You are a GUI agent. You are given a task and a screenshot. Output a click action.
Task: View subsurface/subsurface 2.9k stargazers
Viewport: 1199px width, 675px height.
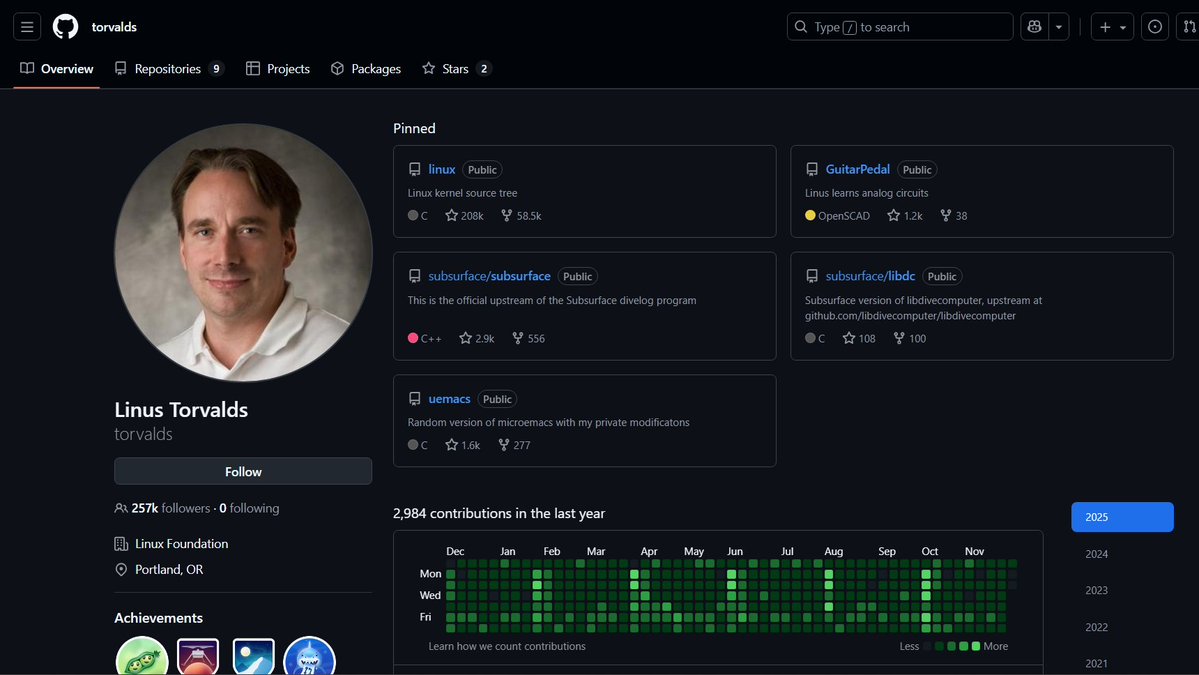pyautogui.click(x=476, y=338)
